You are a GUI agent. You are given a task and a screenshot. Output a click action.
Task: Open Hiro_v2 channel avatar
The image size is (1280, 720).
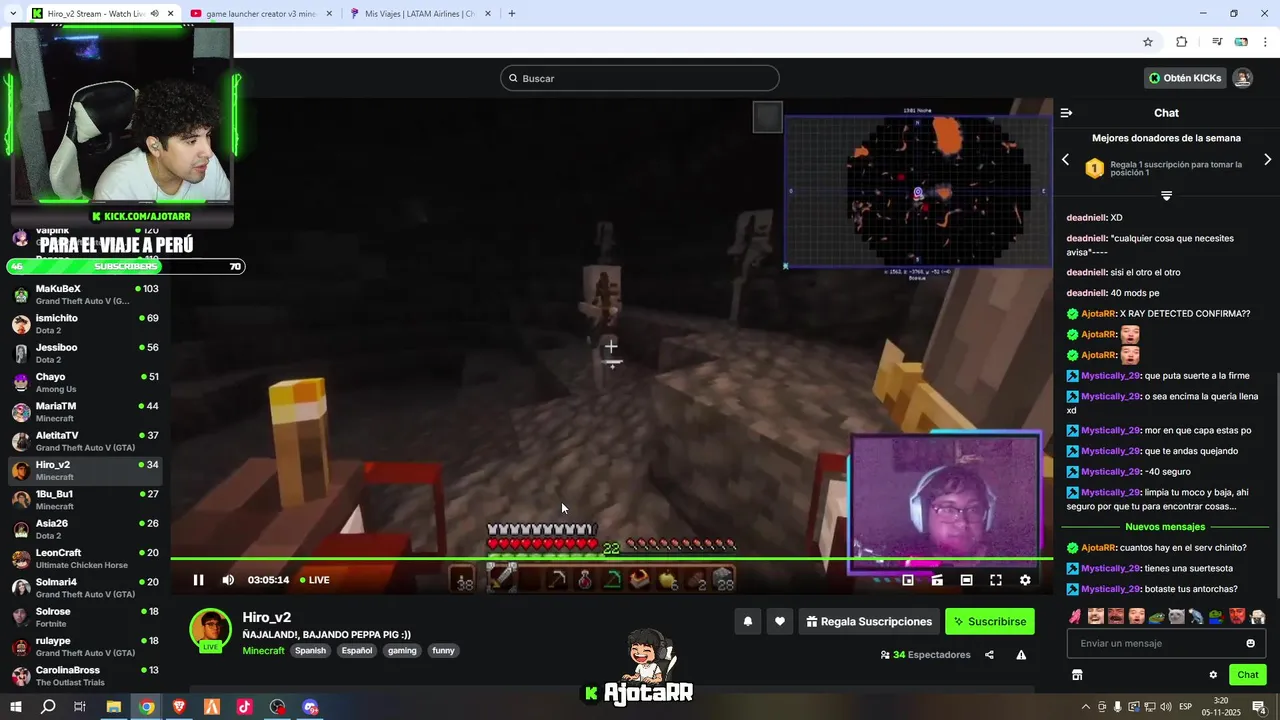210,631
